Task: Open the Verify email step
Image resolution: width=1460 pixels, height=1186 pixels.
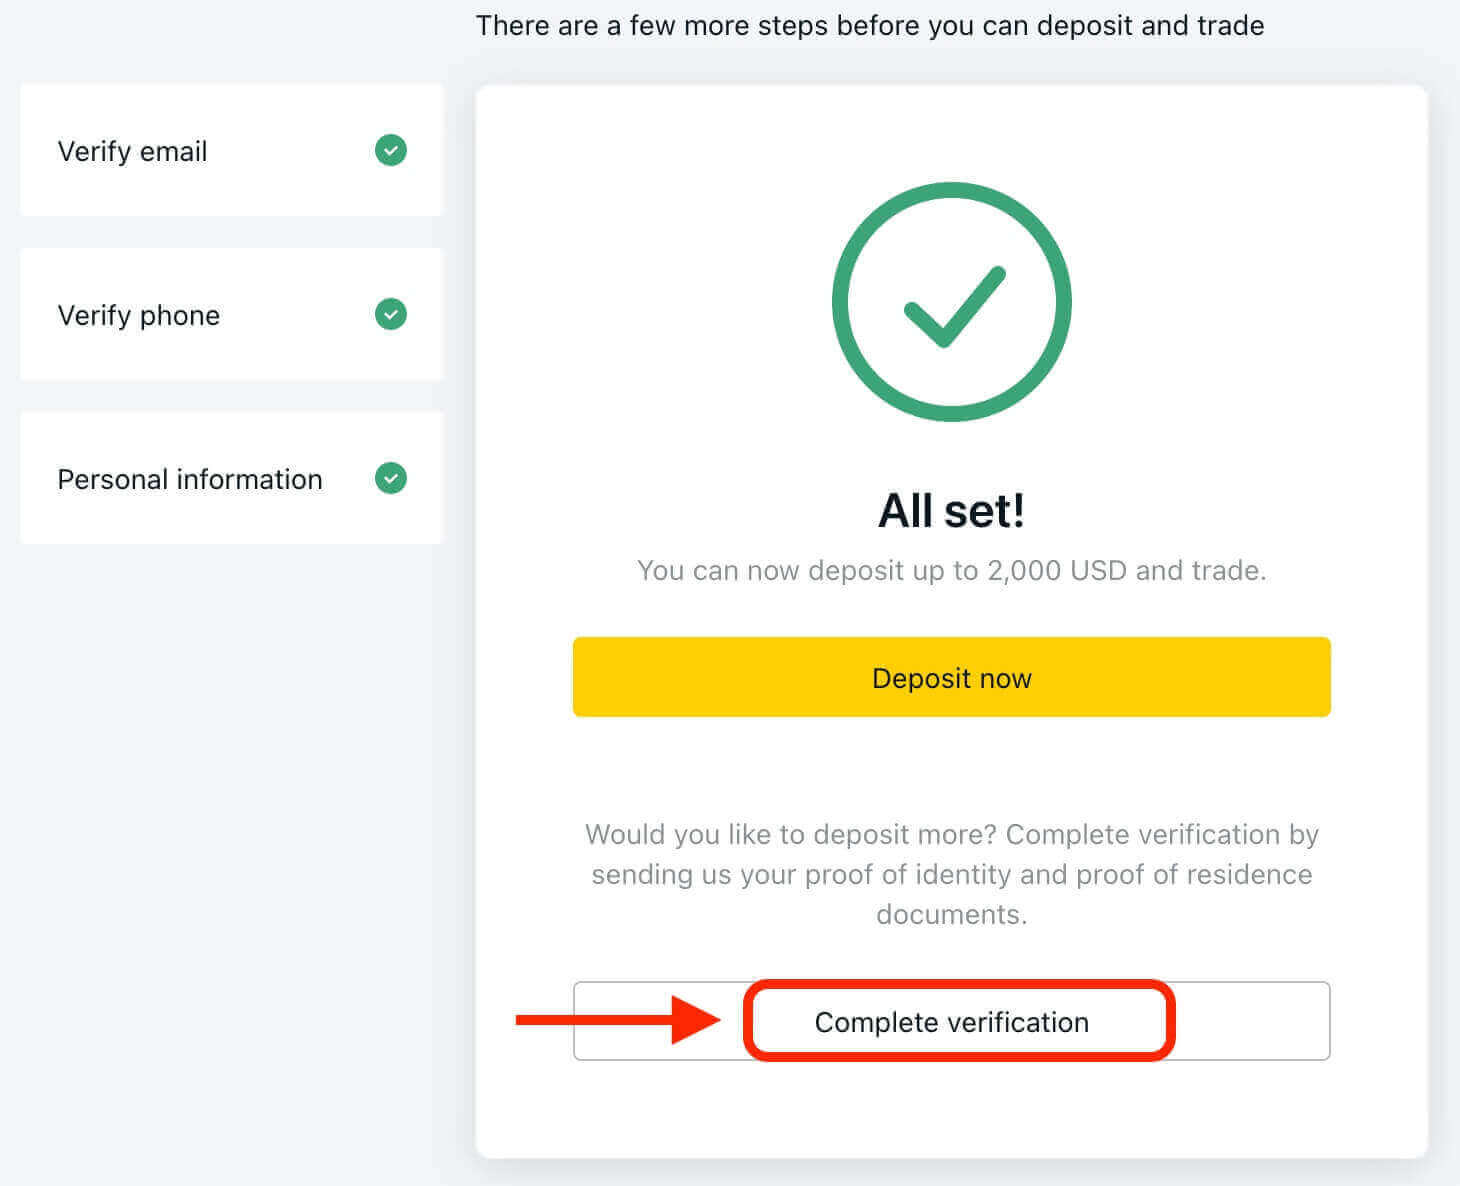Action: point(133,151)
